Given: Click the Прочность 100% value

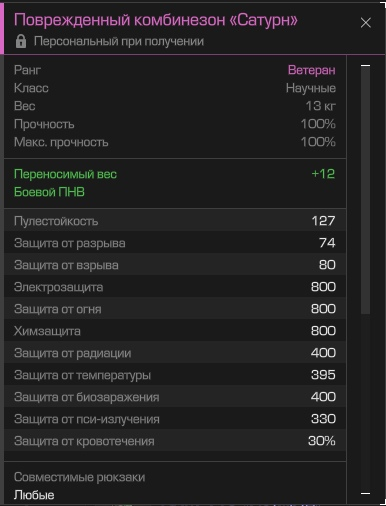Looking at the screenshot, I should [x=318, y=124].
